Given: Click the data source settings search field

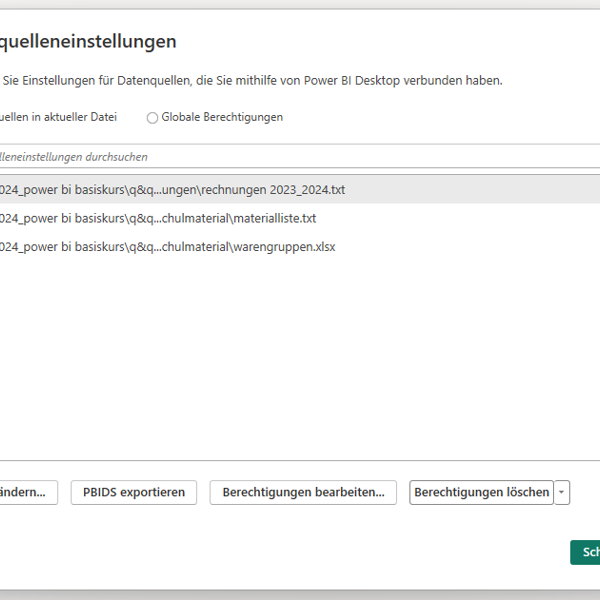Looking at the screenshot, I should (x=300, y=157).
